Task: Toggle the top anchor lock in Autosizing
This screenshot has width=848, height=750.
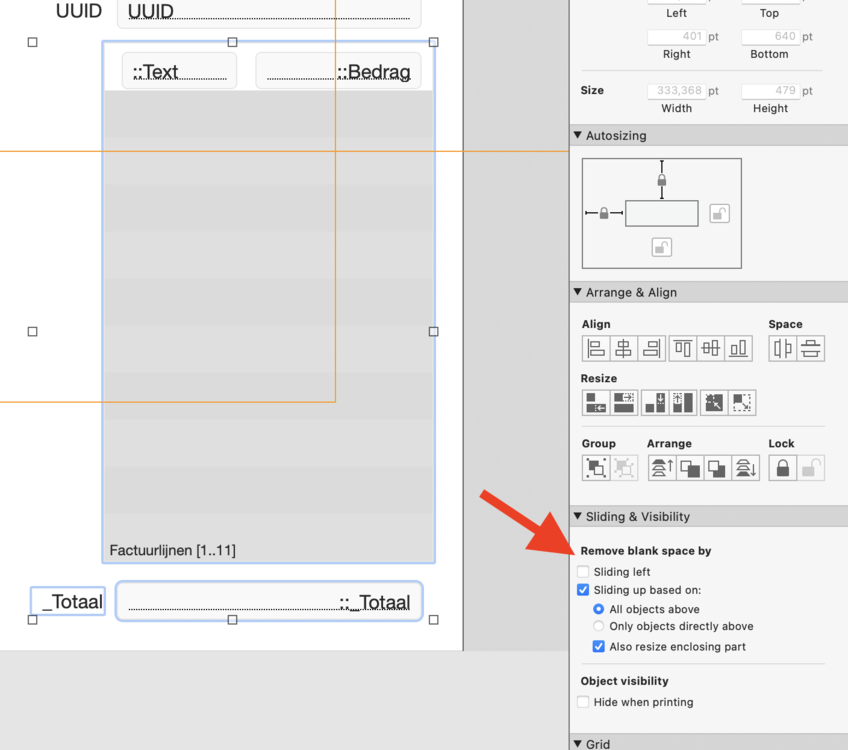Action: (661, 180)
